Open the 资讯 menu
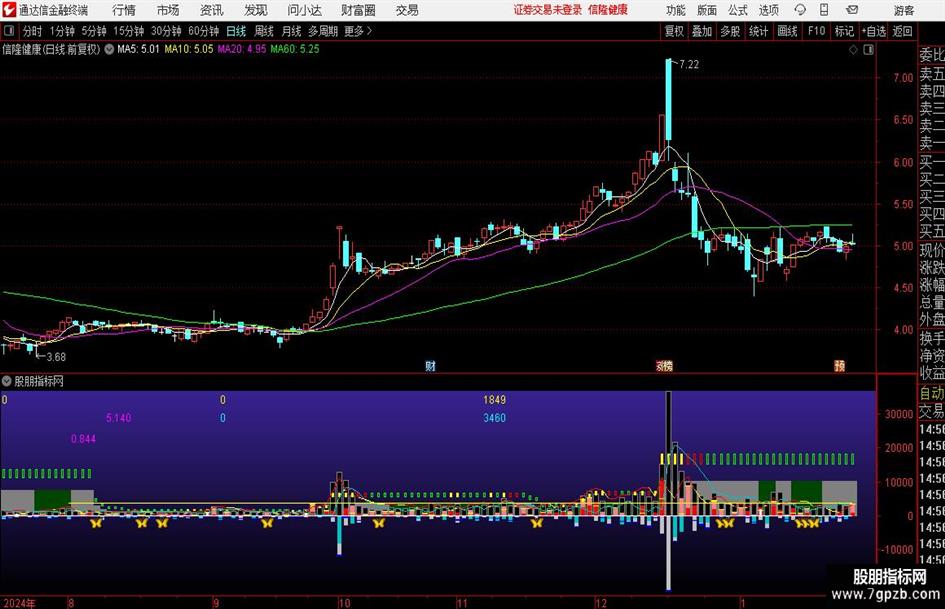945x609 pixels. [x=212, y=10]
